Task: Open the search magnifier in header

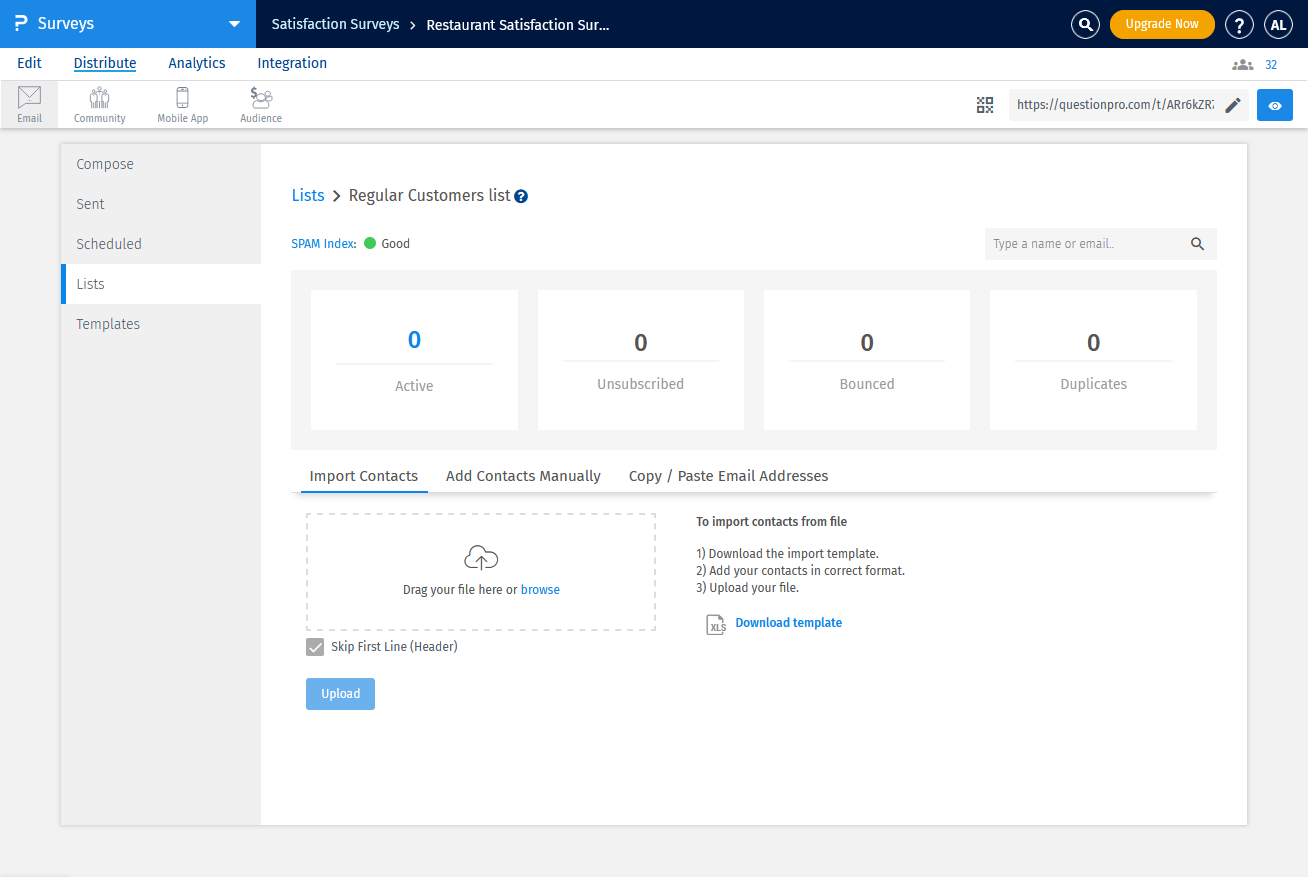Action: click(x=1085, y=24)
